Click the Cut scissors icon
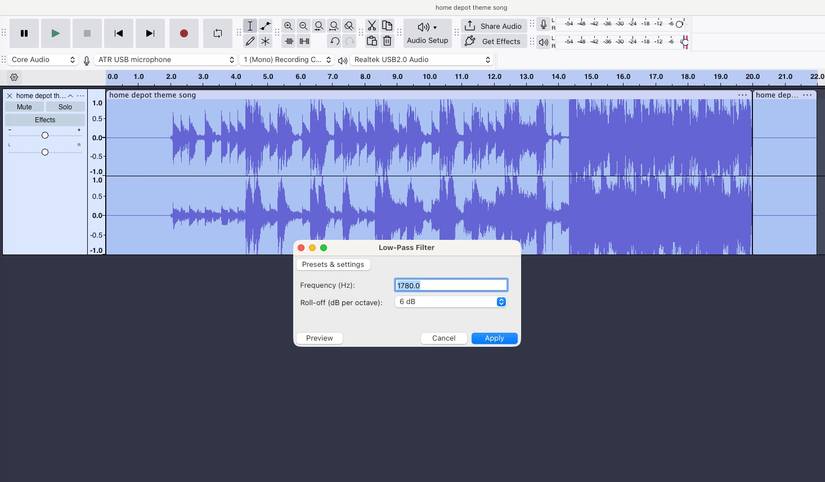This screenshot has height=482, width=825. tap(372, 26)
